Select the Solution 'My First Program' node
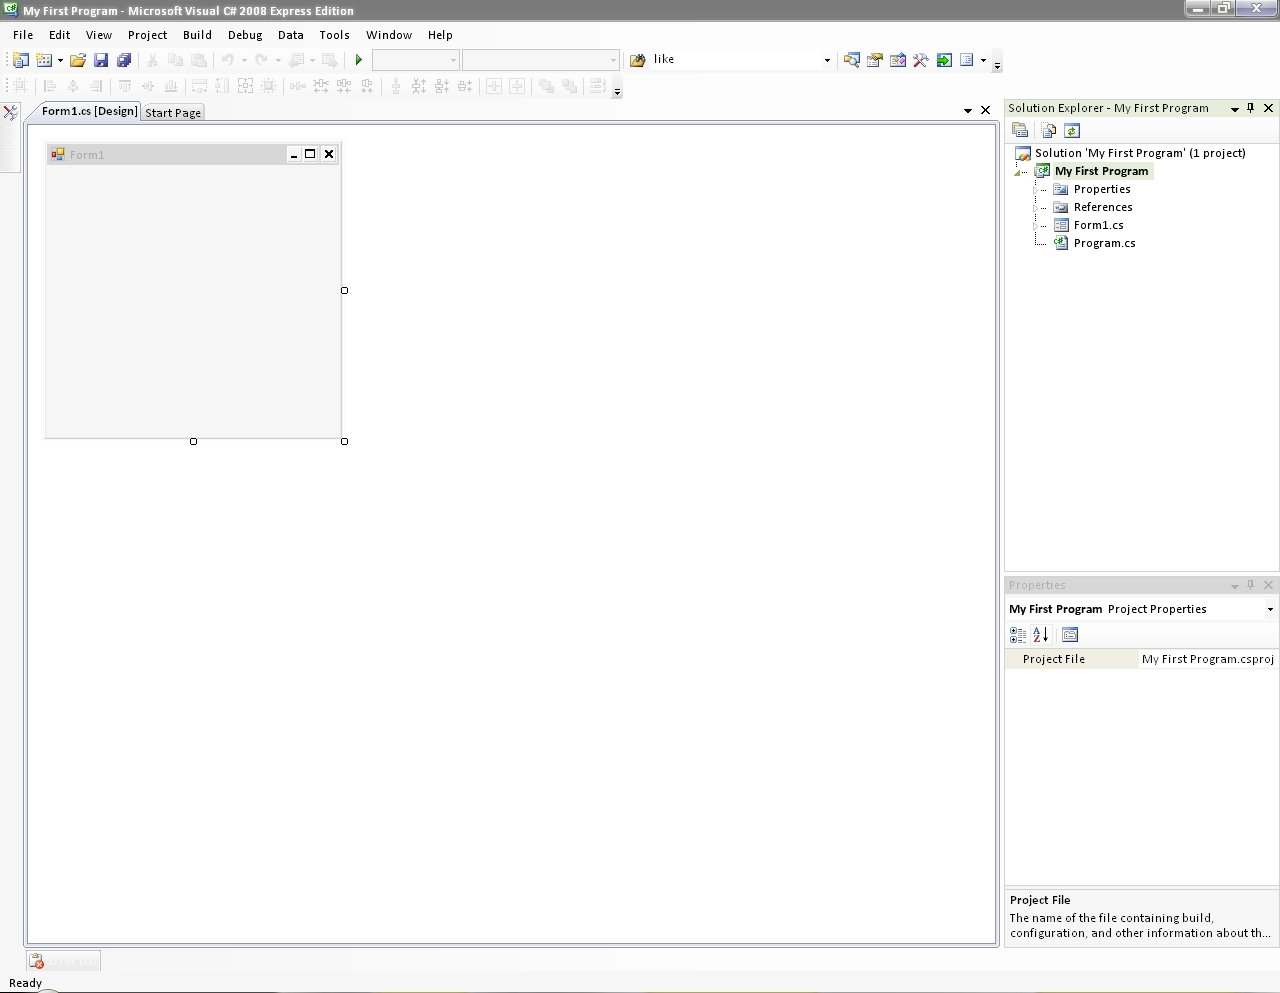The image size is (1280, 993). [x=1140, y=153]
